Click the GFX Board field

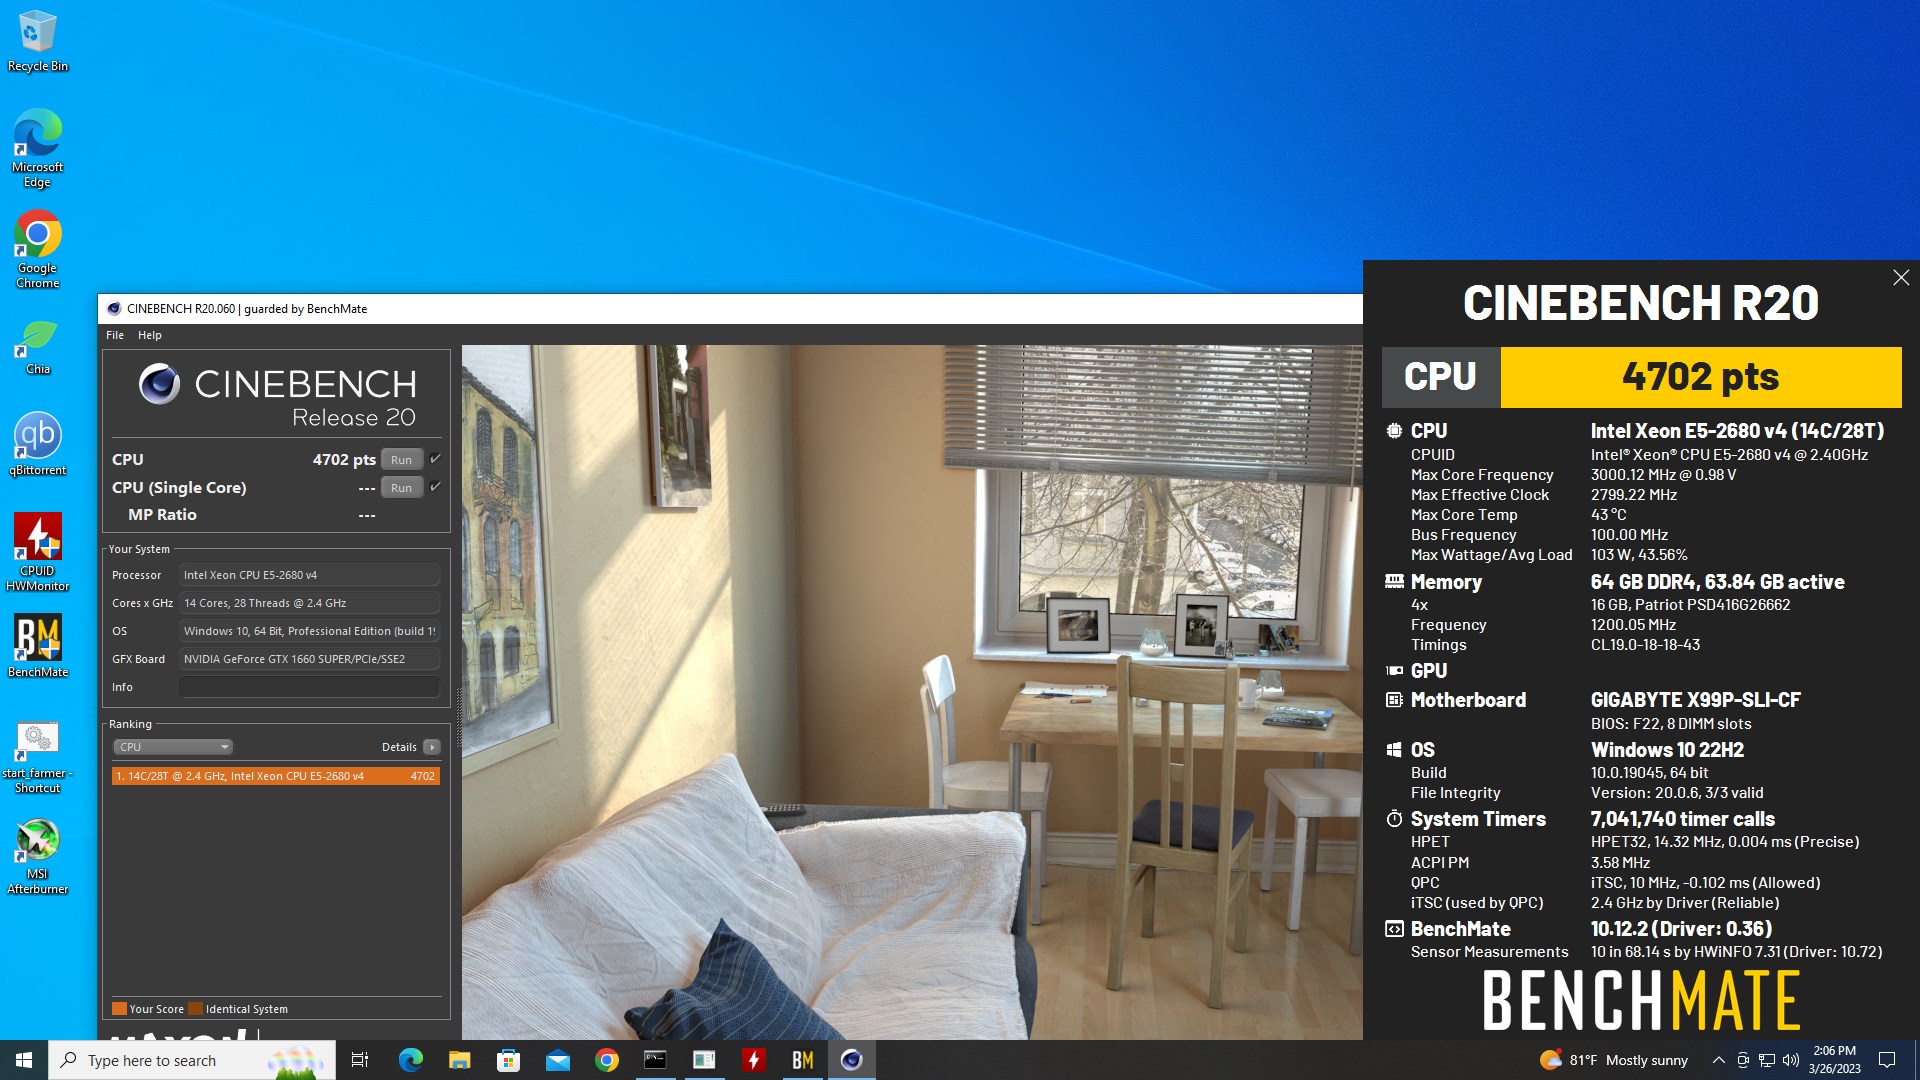click(x=309, y=659)
